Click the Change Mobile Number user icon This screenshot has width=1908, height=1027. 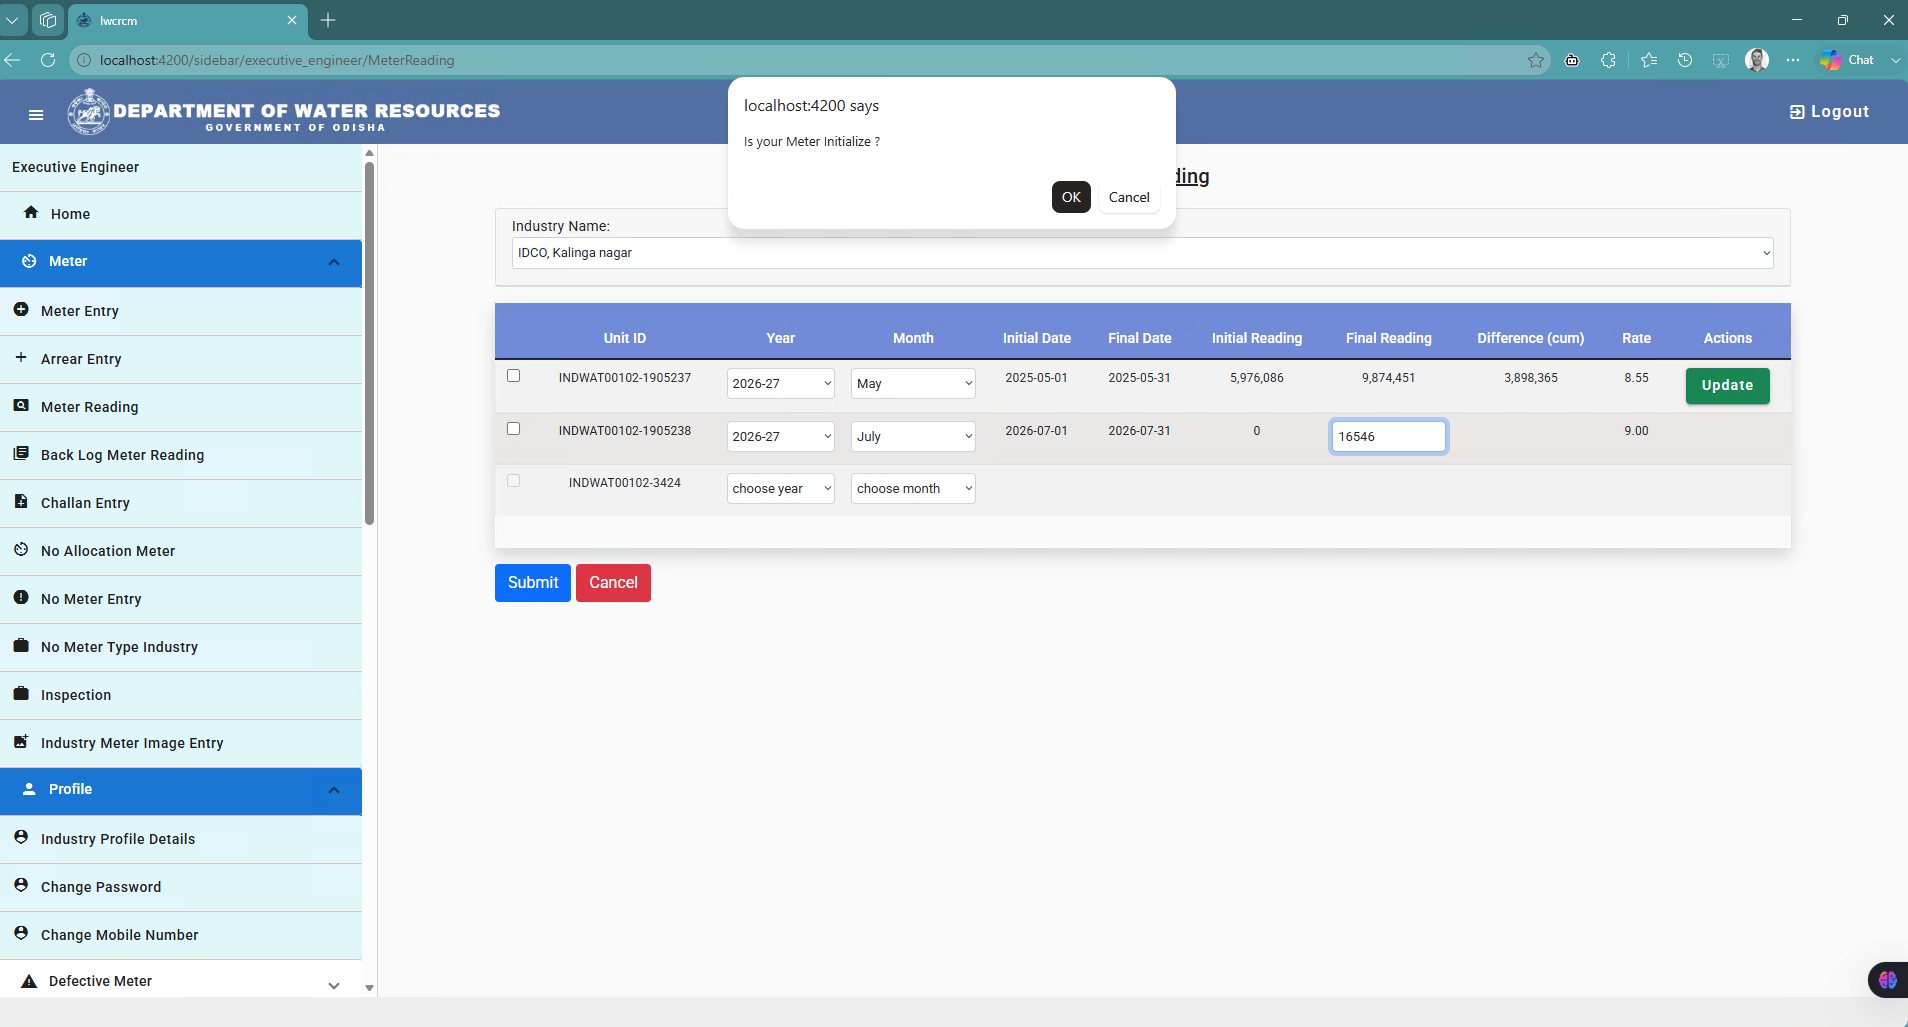[x=21, y=933]
